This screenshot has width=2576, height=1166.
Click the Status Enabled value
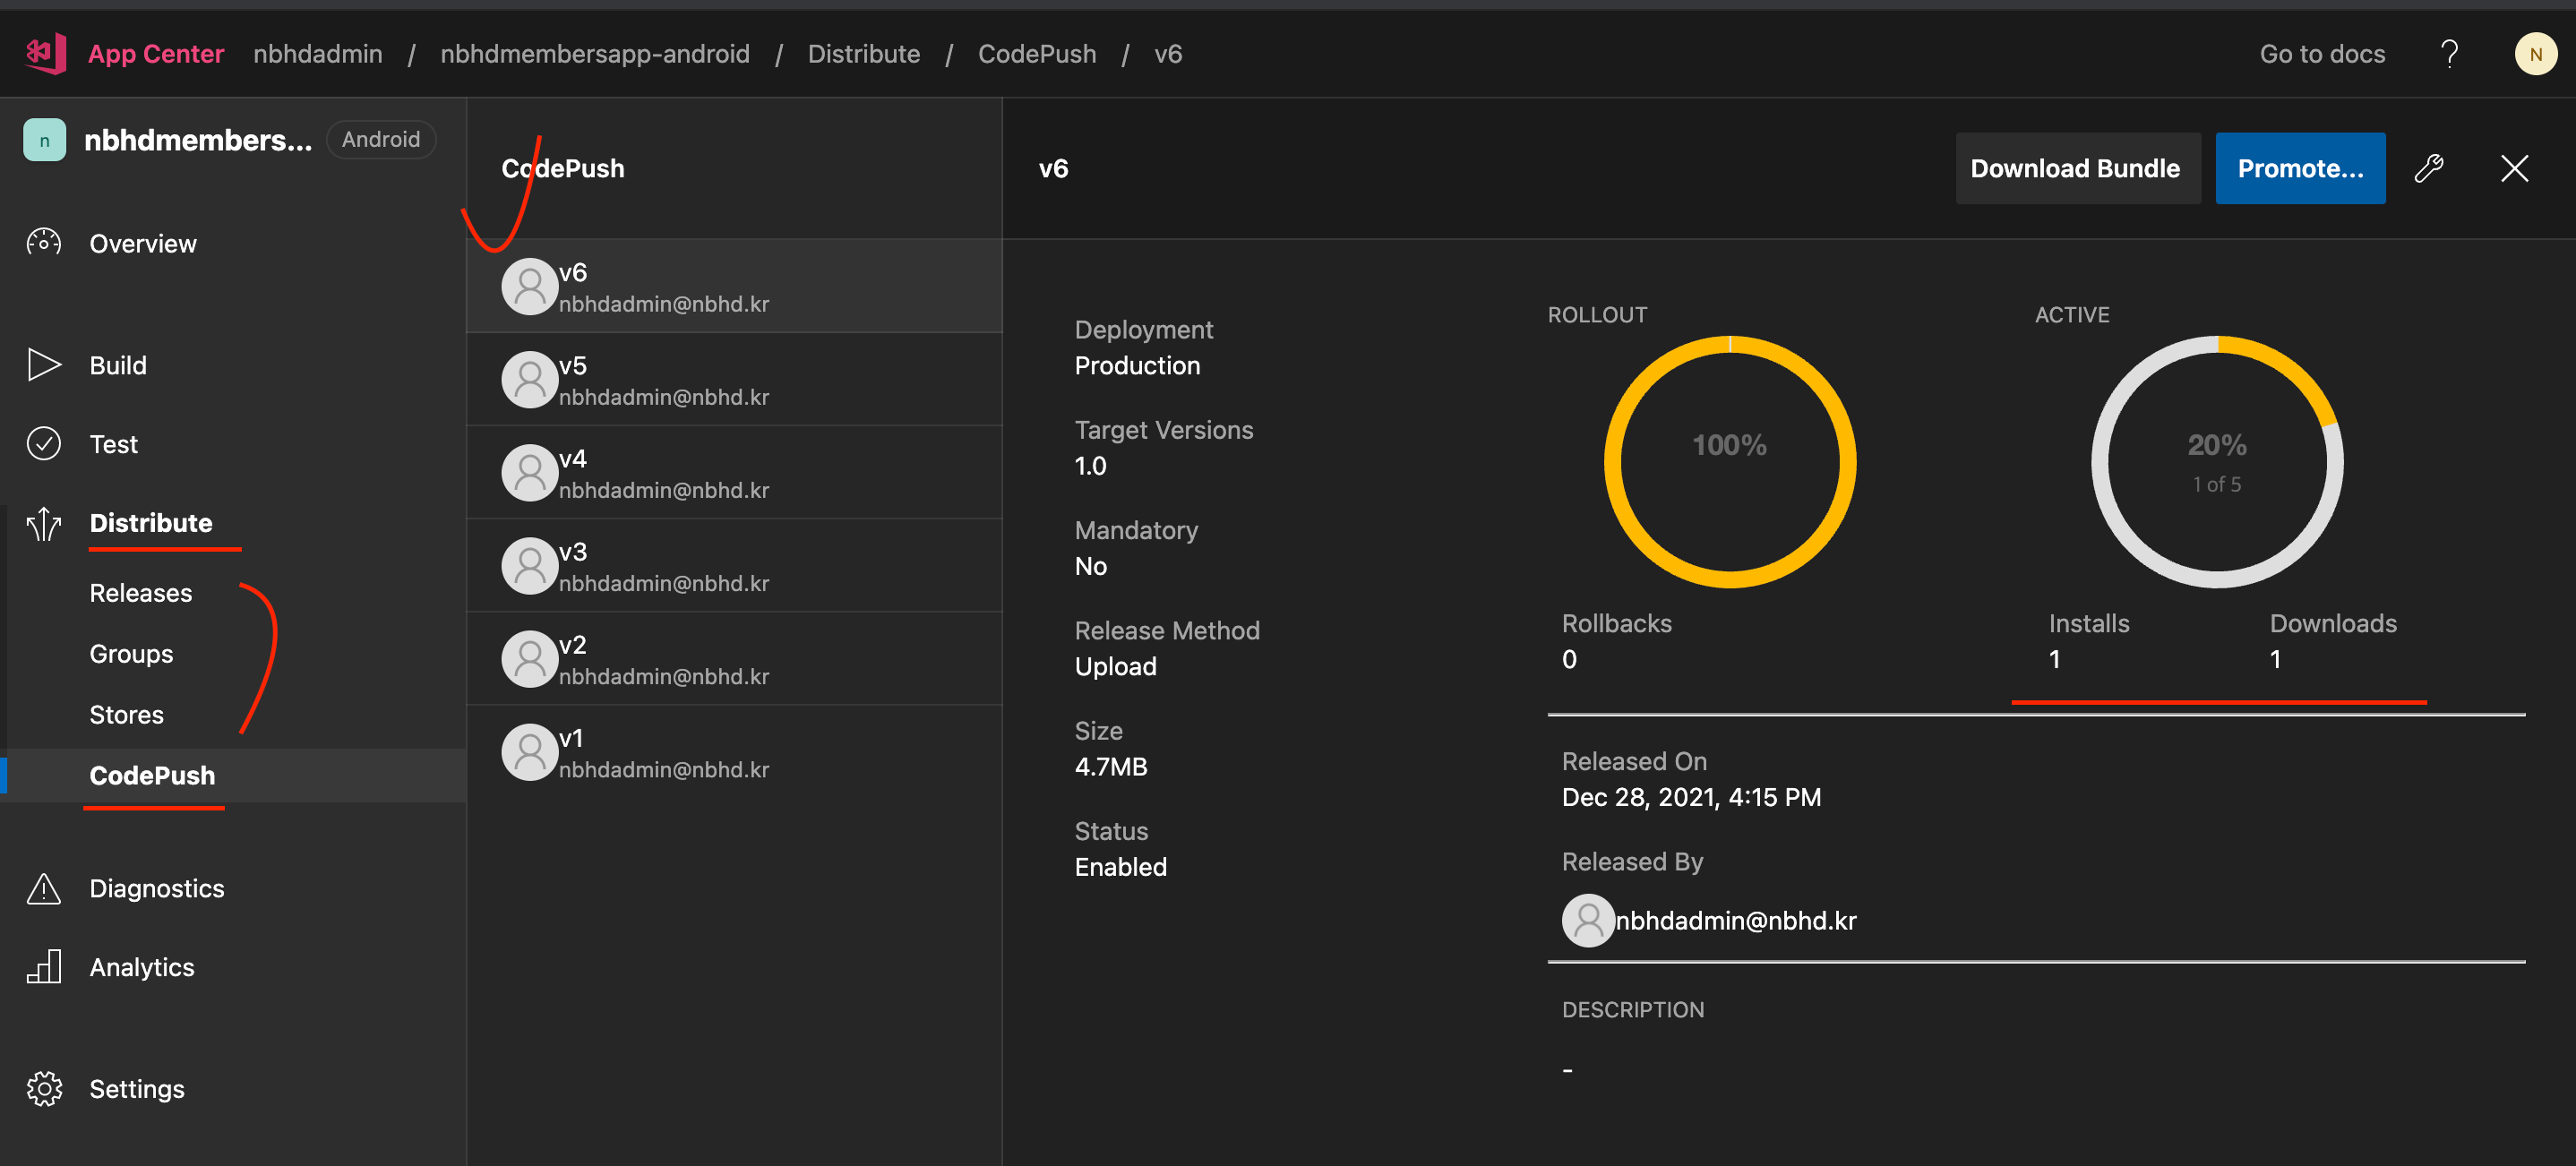(1120, 867)
